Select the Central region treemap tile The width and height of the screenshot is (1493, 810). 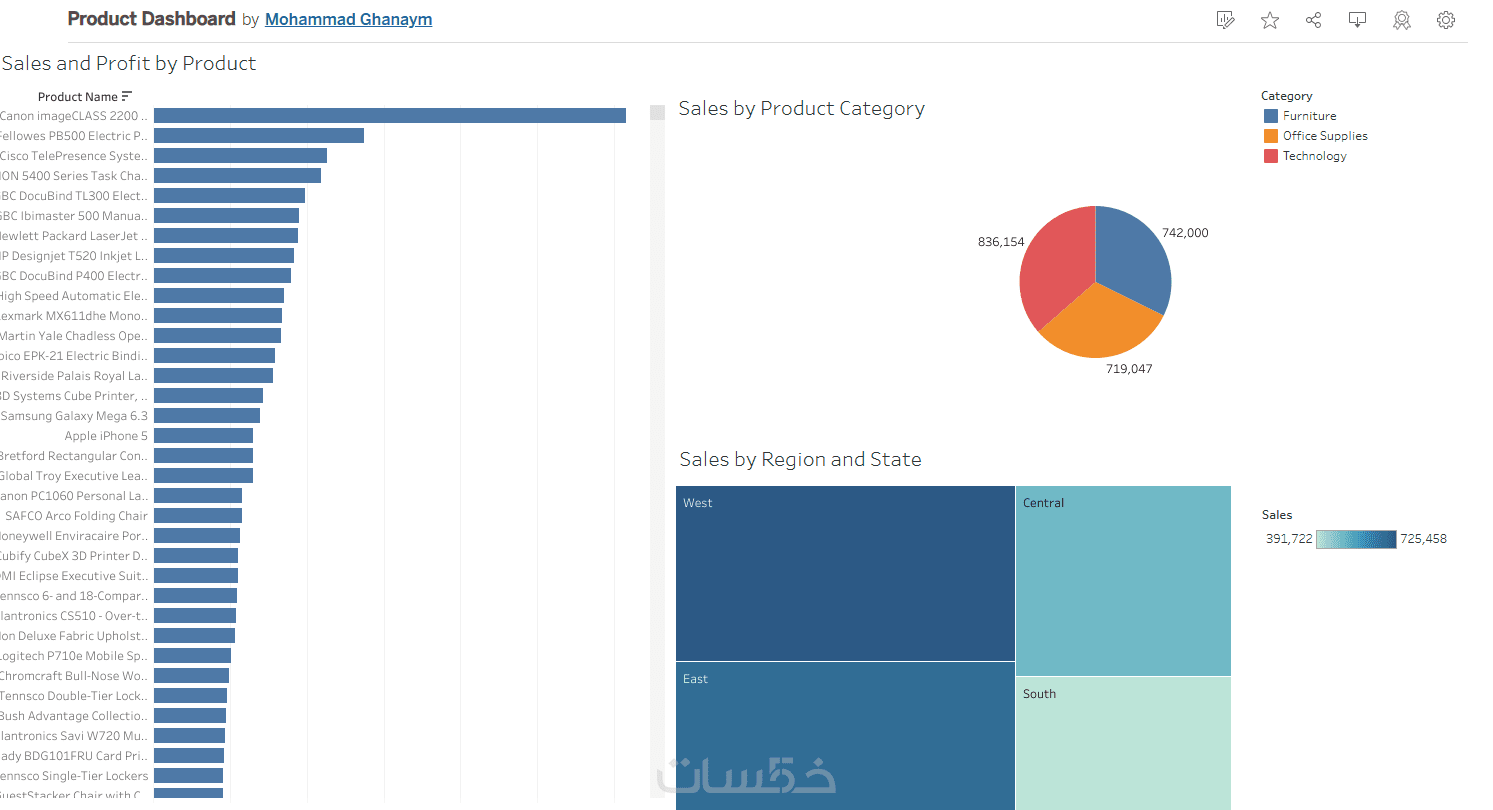[1123, 580]
